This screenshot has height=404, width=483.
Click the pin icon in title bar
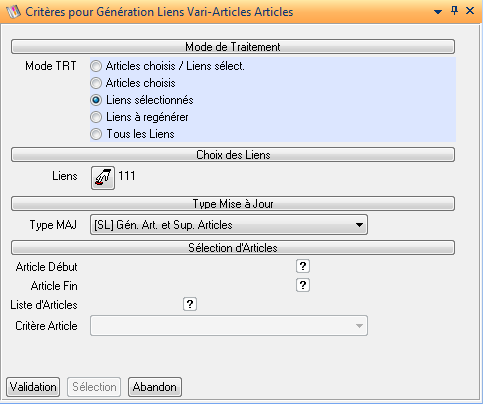pos(454,11)
